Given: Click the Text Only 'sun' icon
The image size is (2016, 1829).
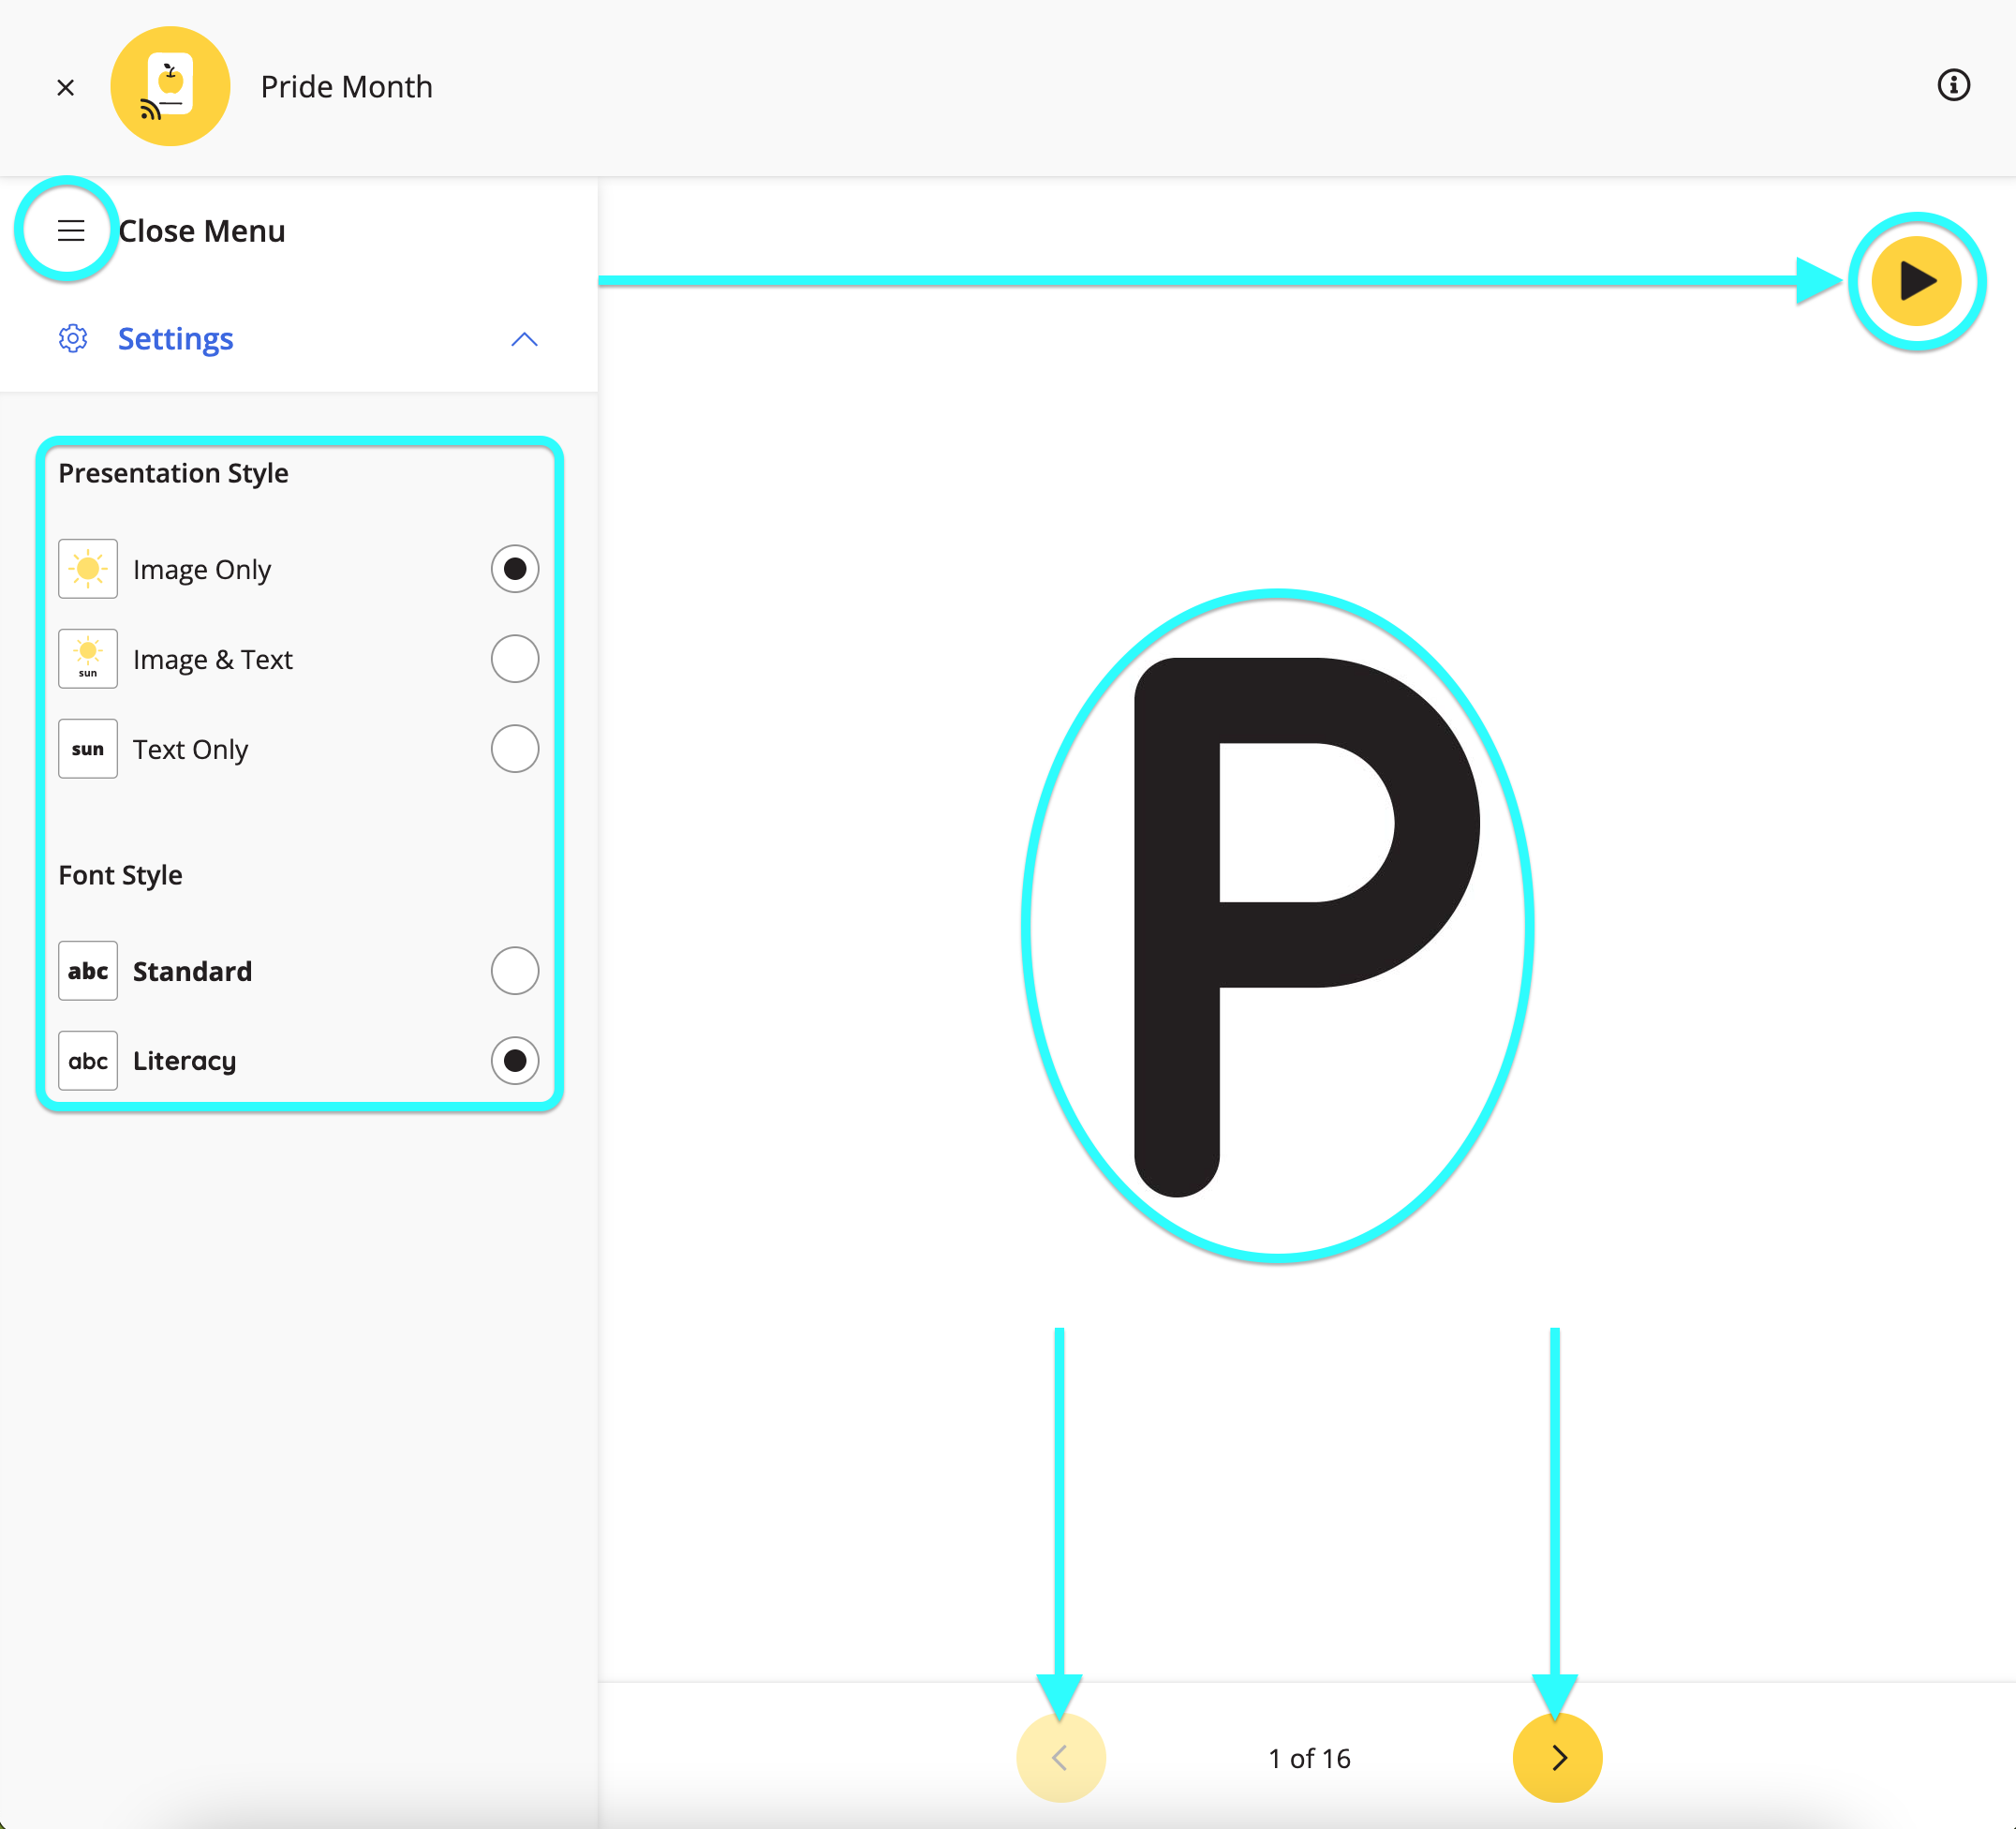Looking at the screenshot, I should [88, 749].
